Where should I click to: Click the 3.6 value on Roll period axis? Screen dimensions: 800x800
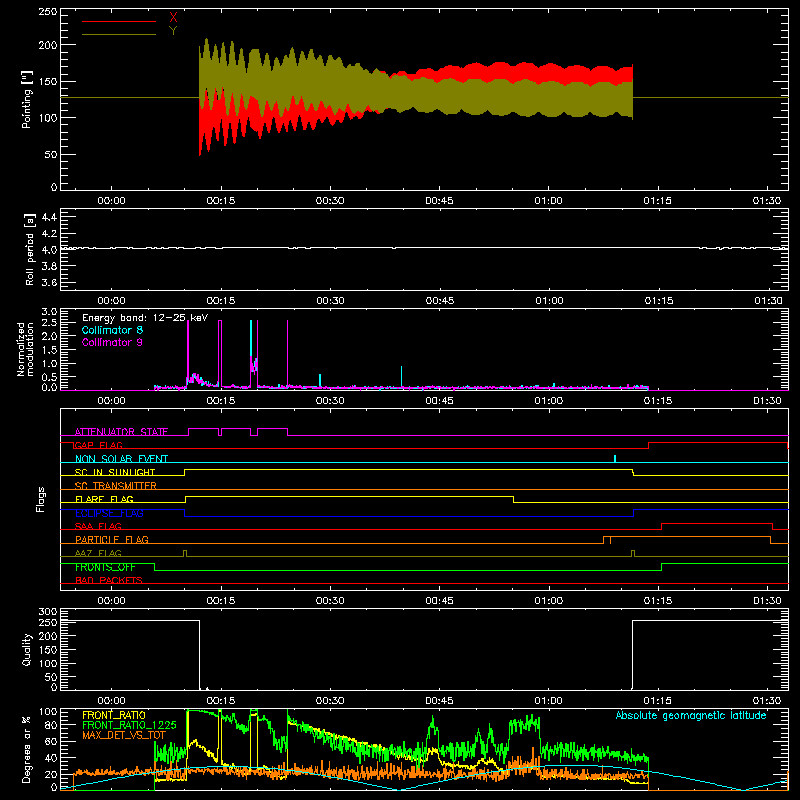tap(49, 282)
